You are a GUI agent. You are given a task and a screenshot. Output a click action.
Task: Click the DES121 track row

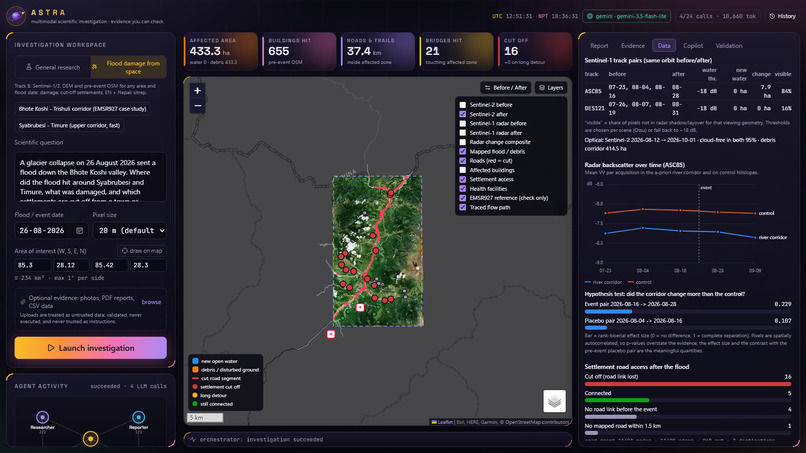(x=688, y=108)
